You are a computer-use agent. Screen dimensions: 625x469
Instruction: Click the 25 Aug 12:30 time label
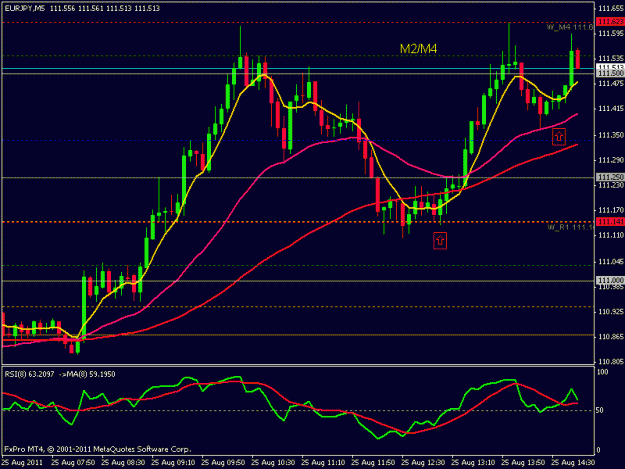[x=423, y=463]
